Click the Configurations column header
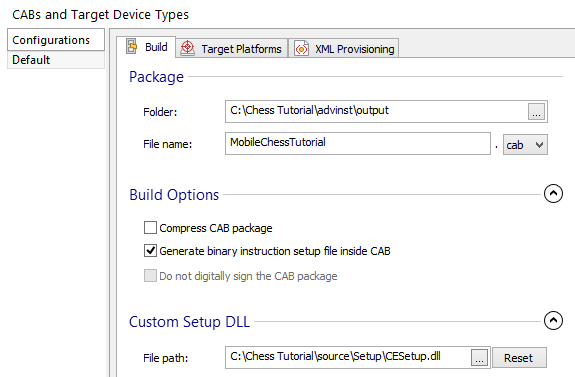This screenshot has height=377, width=575. (56, 40)
